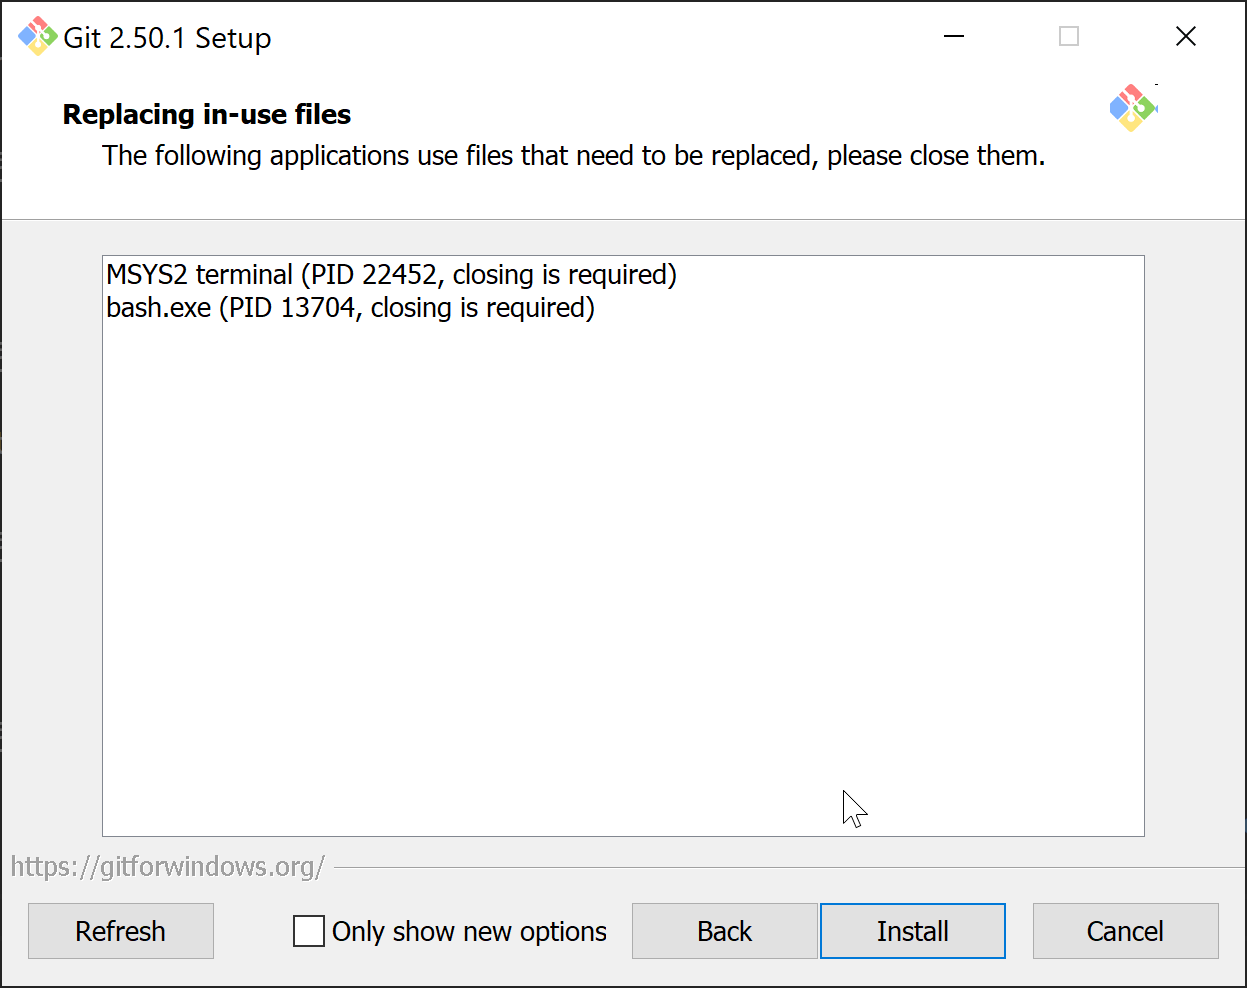Click the "Git 2.50.1 Setup" title bar text
The height and width of the screenshot is (988, 1247).
tap(167, 38)
